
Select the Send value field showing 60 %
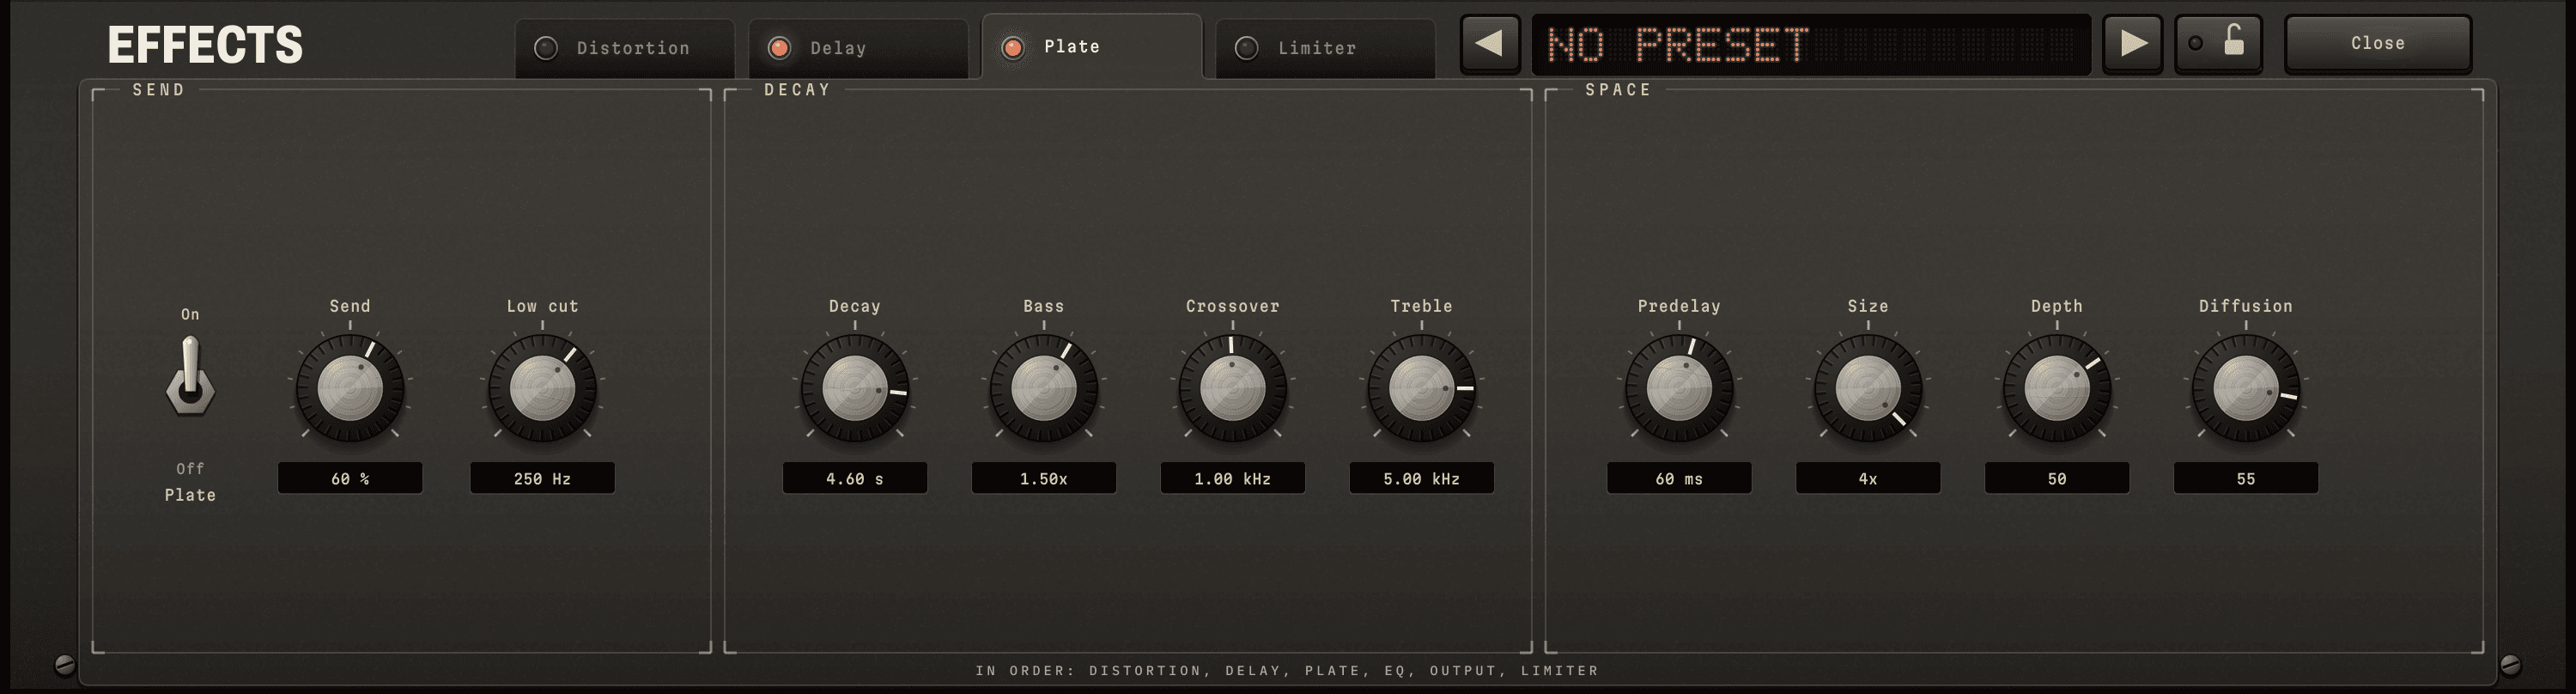click(x=350, y=478)
